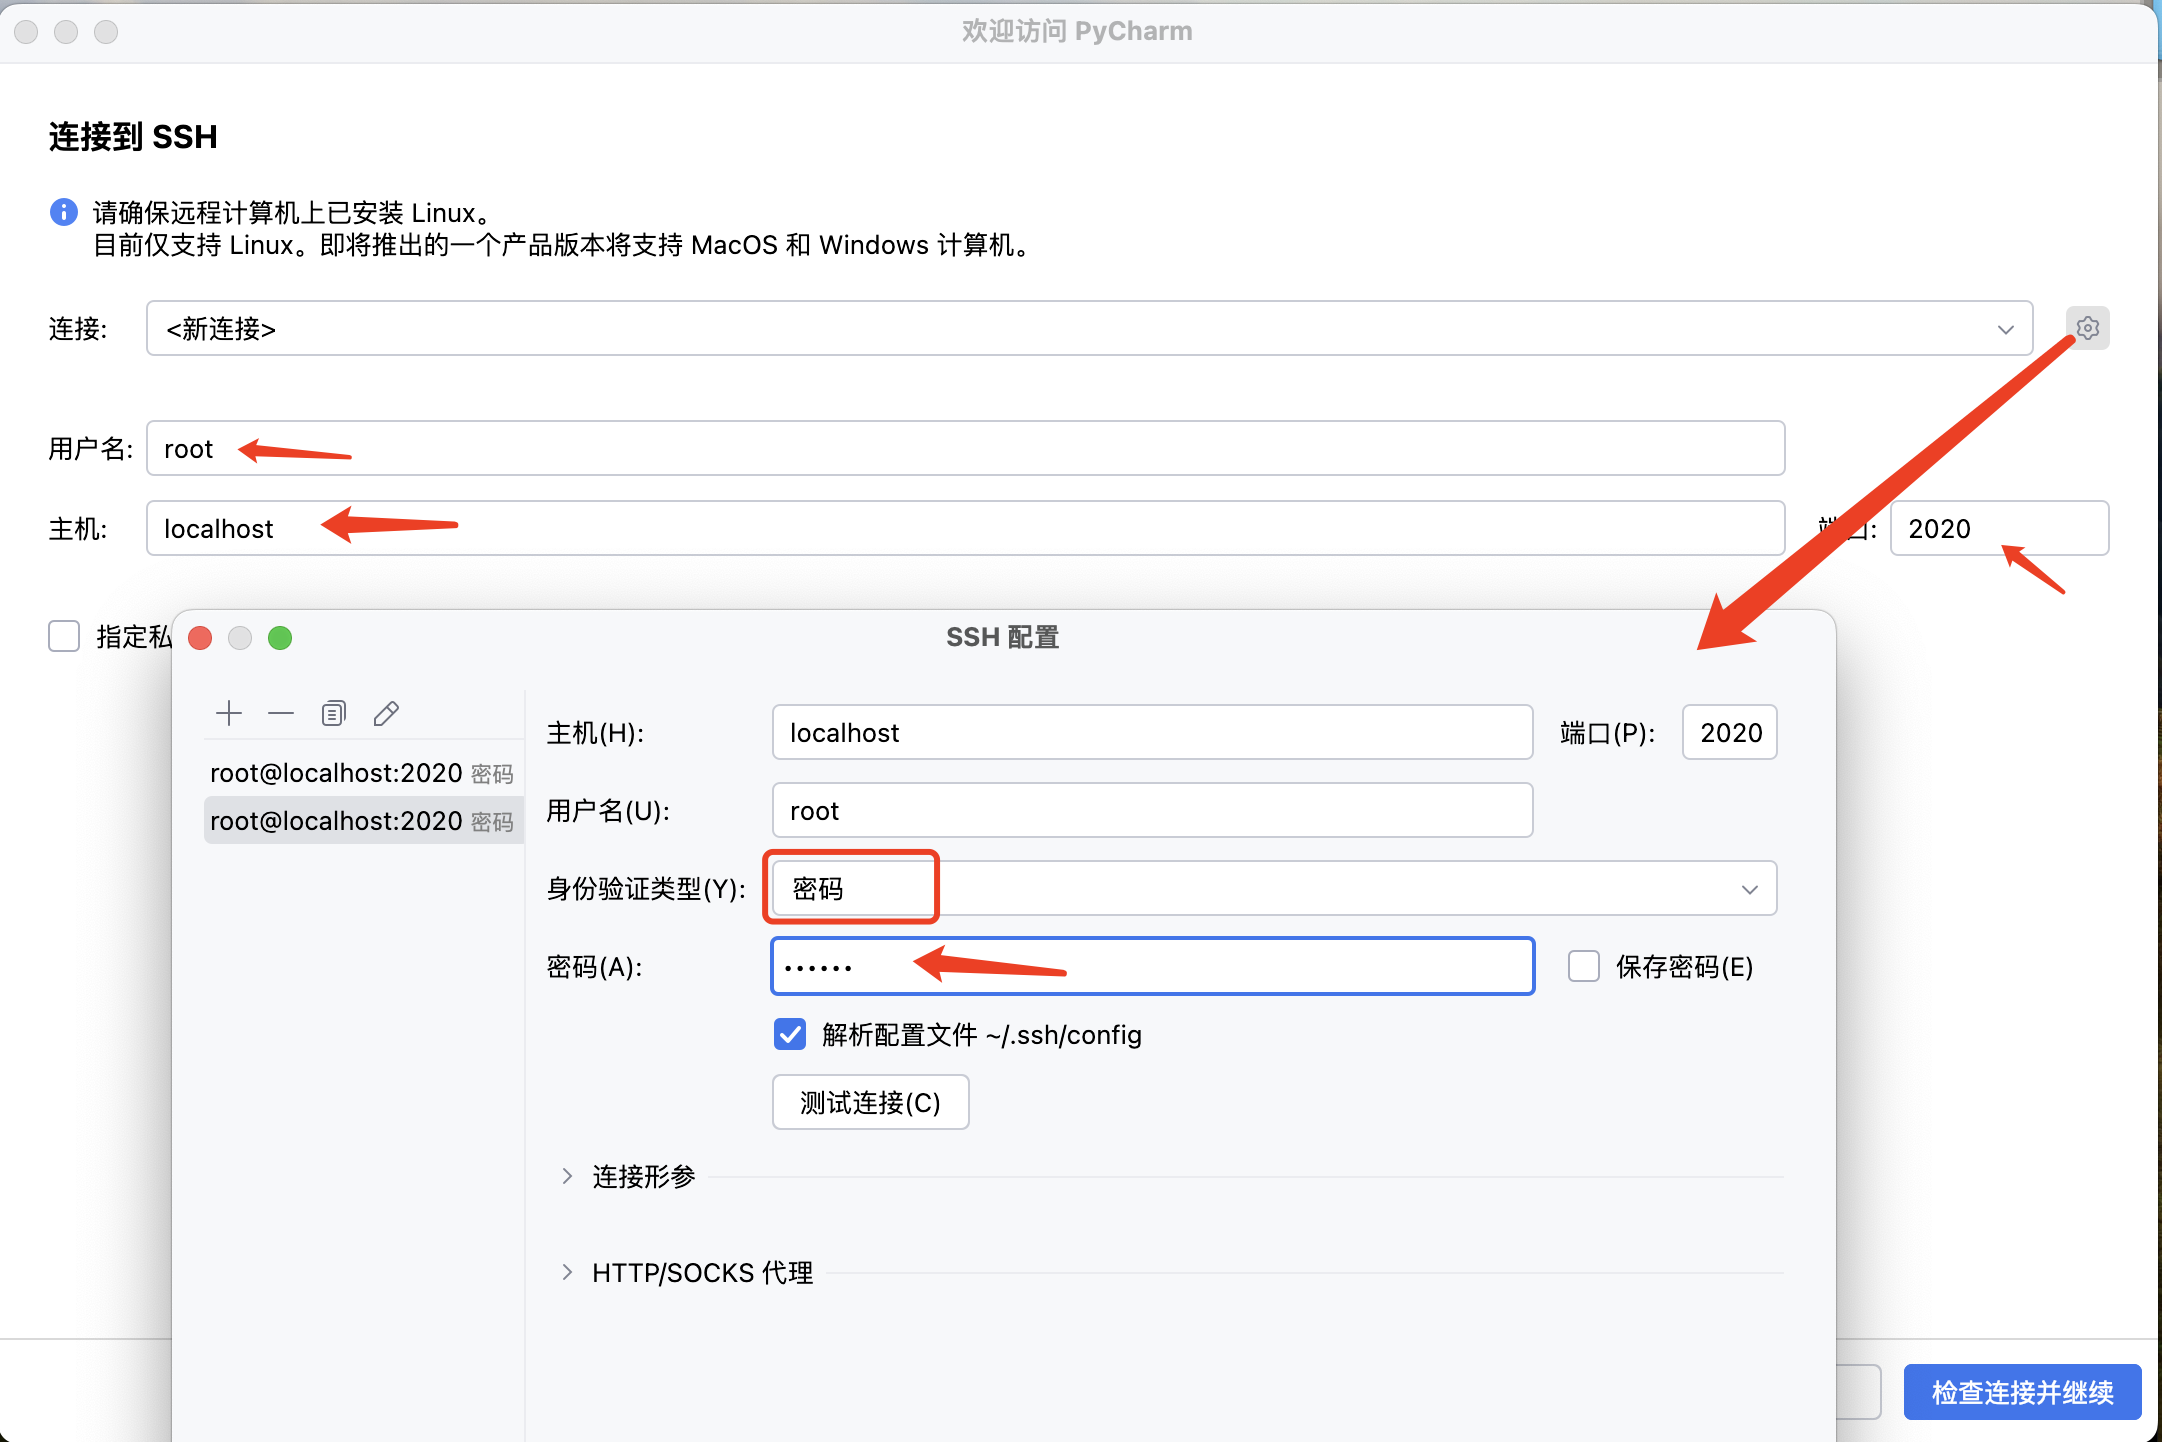Viewport: 2162px width, 1442px height.
Task: Add a new SSH configuration
Action: [x=229, y=713]
